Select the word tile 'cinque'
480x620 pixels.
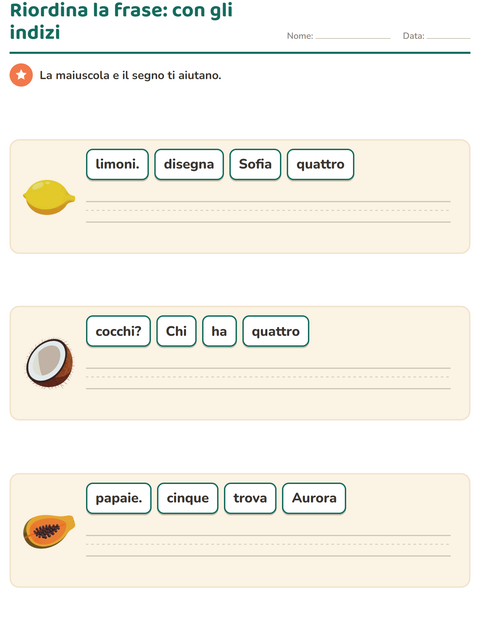click(x=187, y=498)
